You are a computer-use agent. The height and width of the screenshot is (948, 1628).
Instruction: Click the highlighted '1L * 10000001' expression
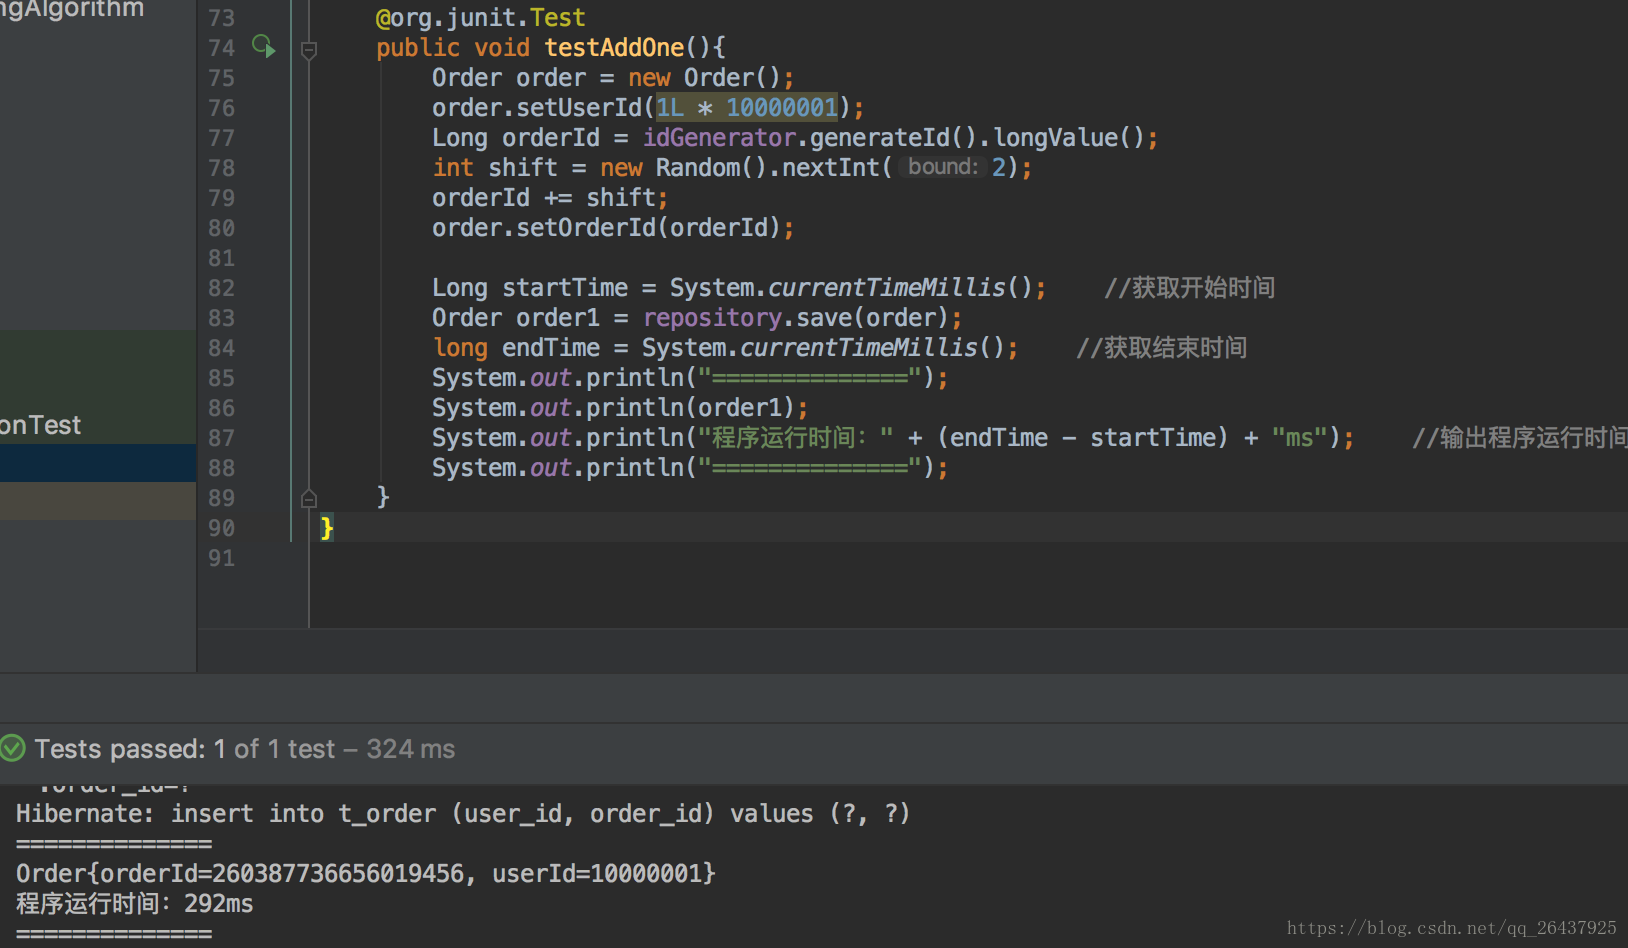pyautogui.click(x=747, y=108)
